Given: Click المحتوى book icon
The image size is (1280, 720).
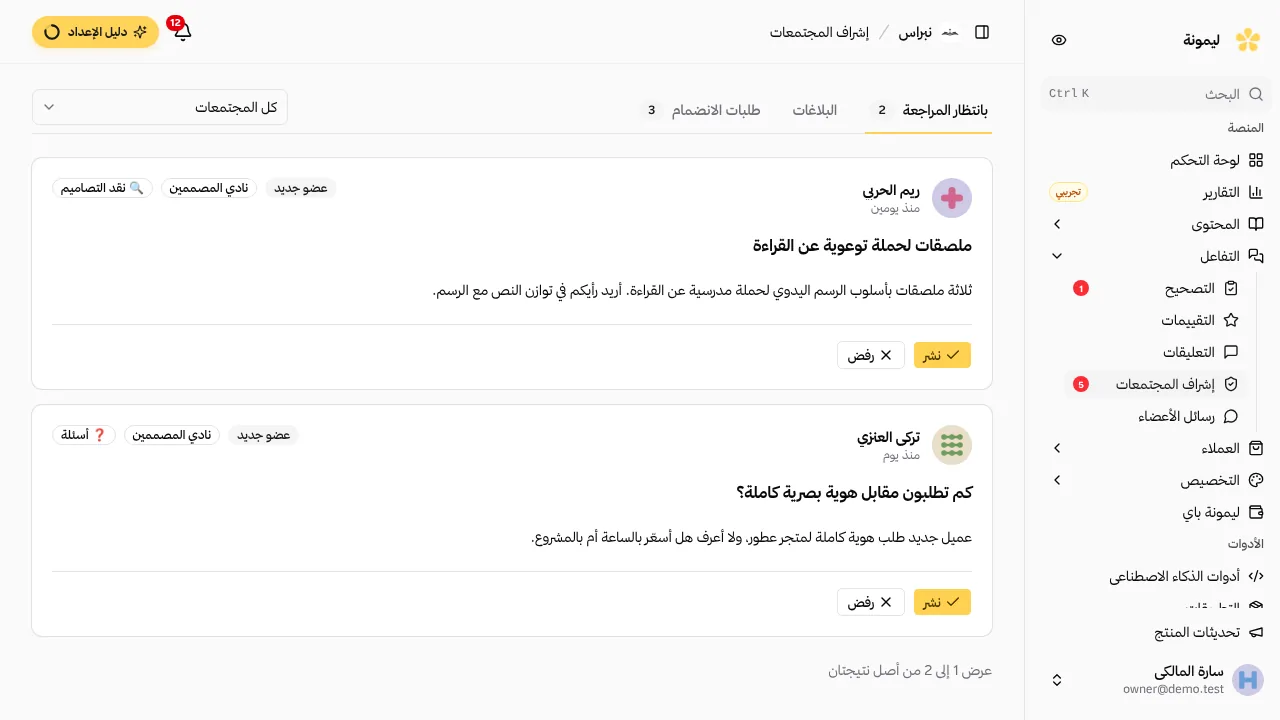Looking at the screenshot, I should tap(1257, 224).
